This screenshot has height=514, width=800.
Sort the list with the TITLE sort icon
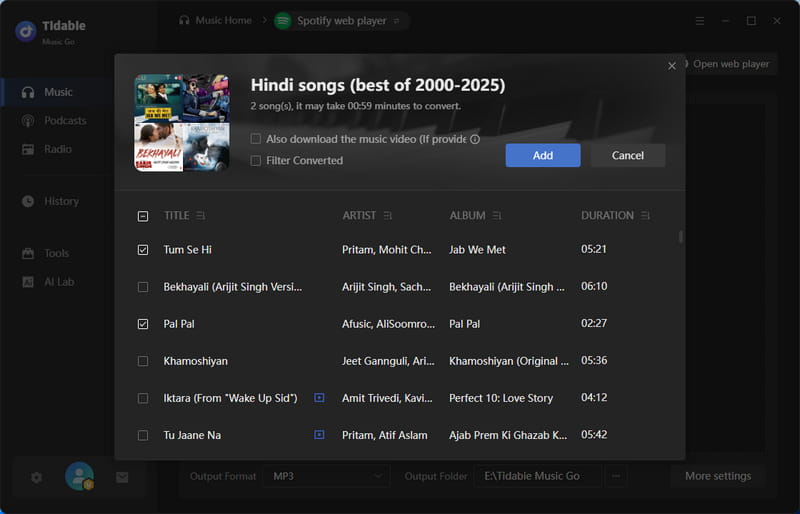(201, 216)
